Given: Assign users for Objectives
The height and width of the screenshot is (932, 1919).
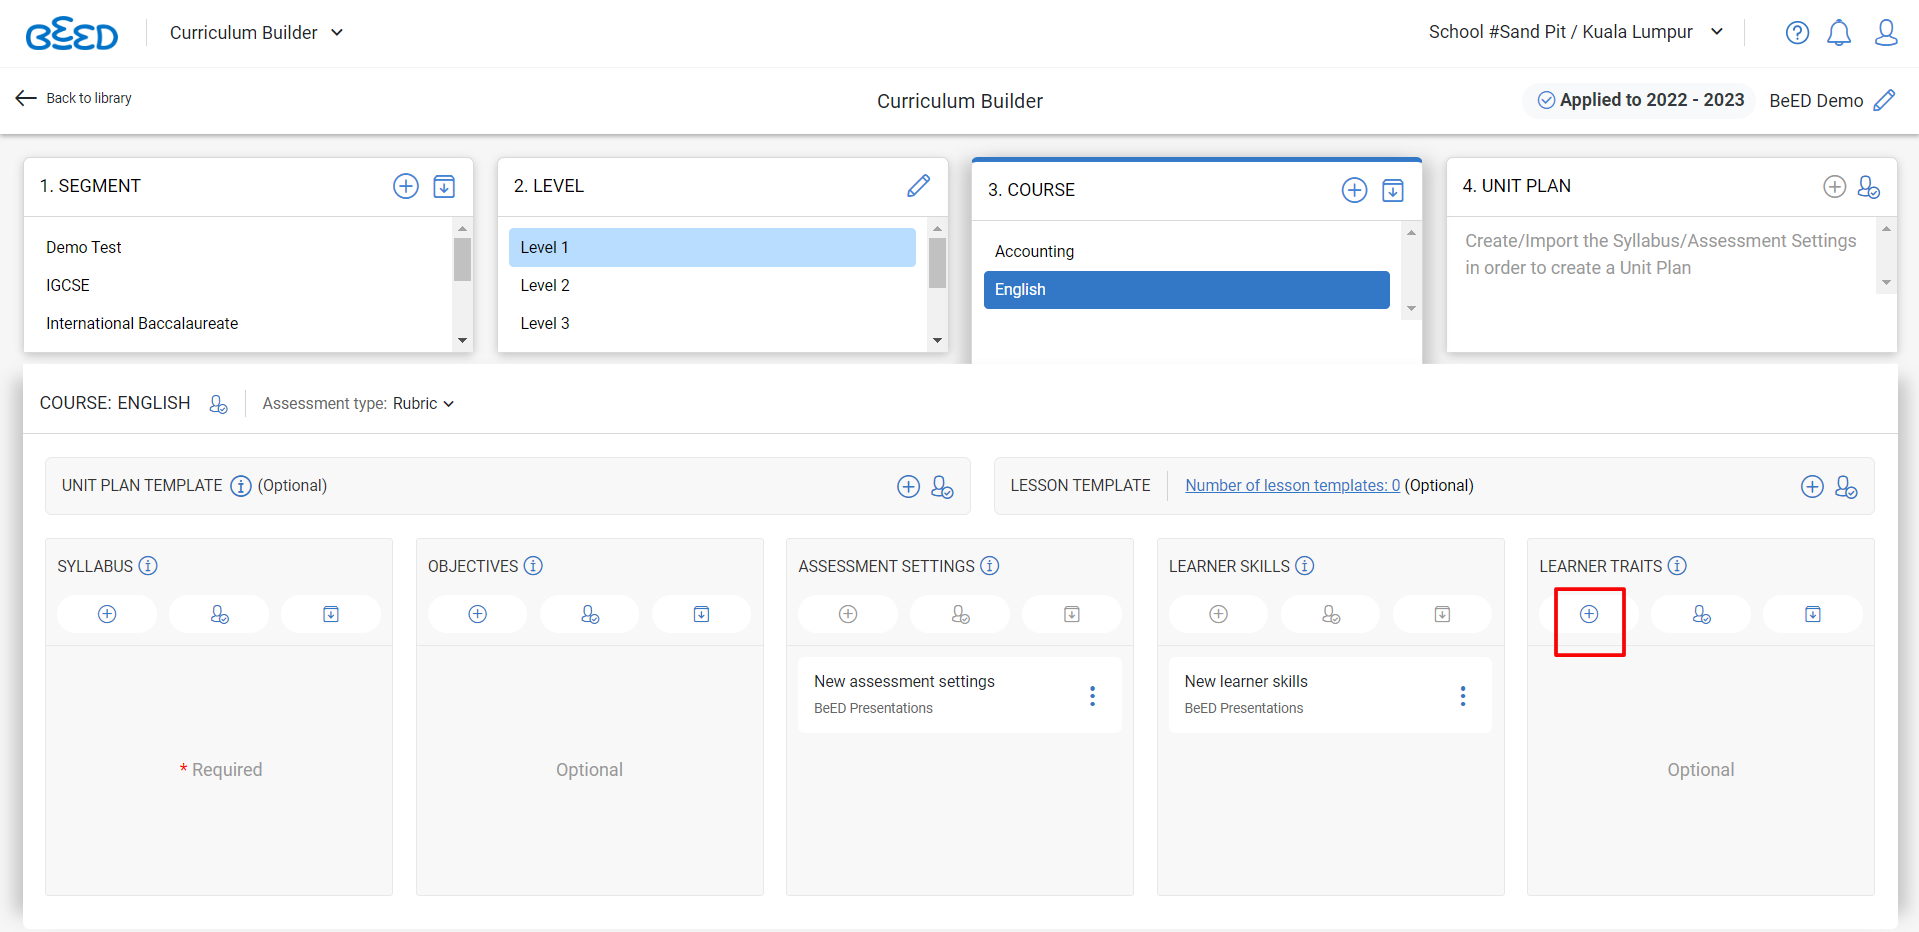Looking at the screenshot, I should click(x=590, y=614).
